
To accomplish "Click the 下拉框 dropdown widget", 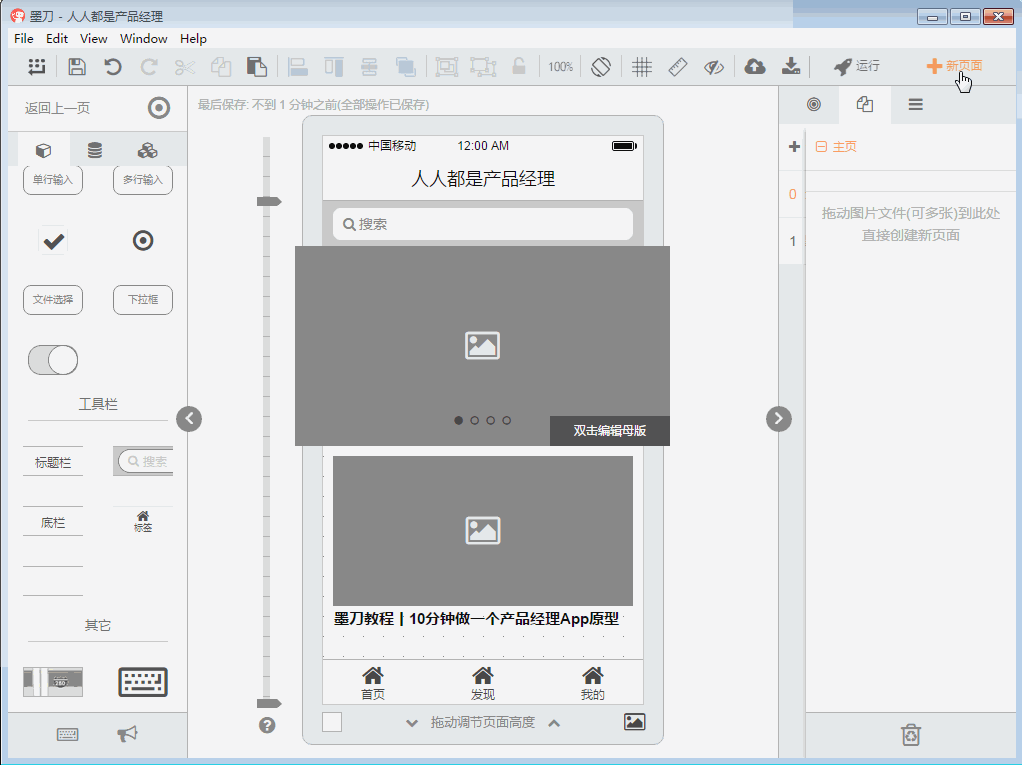I will (x=143, y=300).
